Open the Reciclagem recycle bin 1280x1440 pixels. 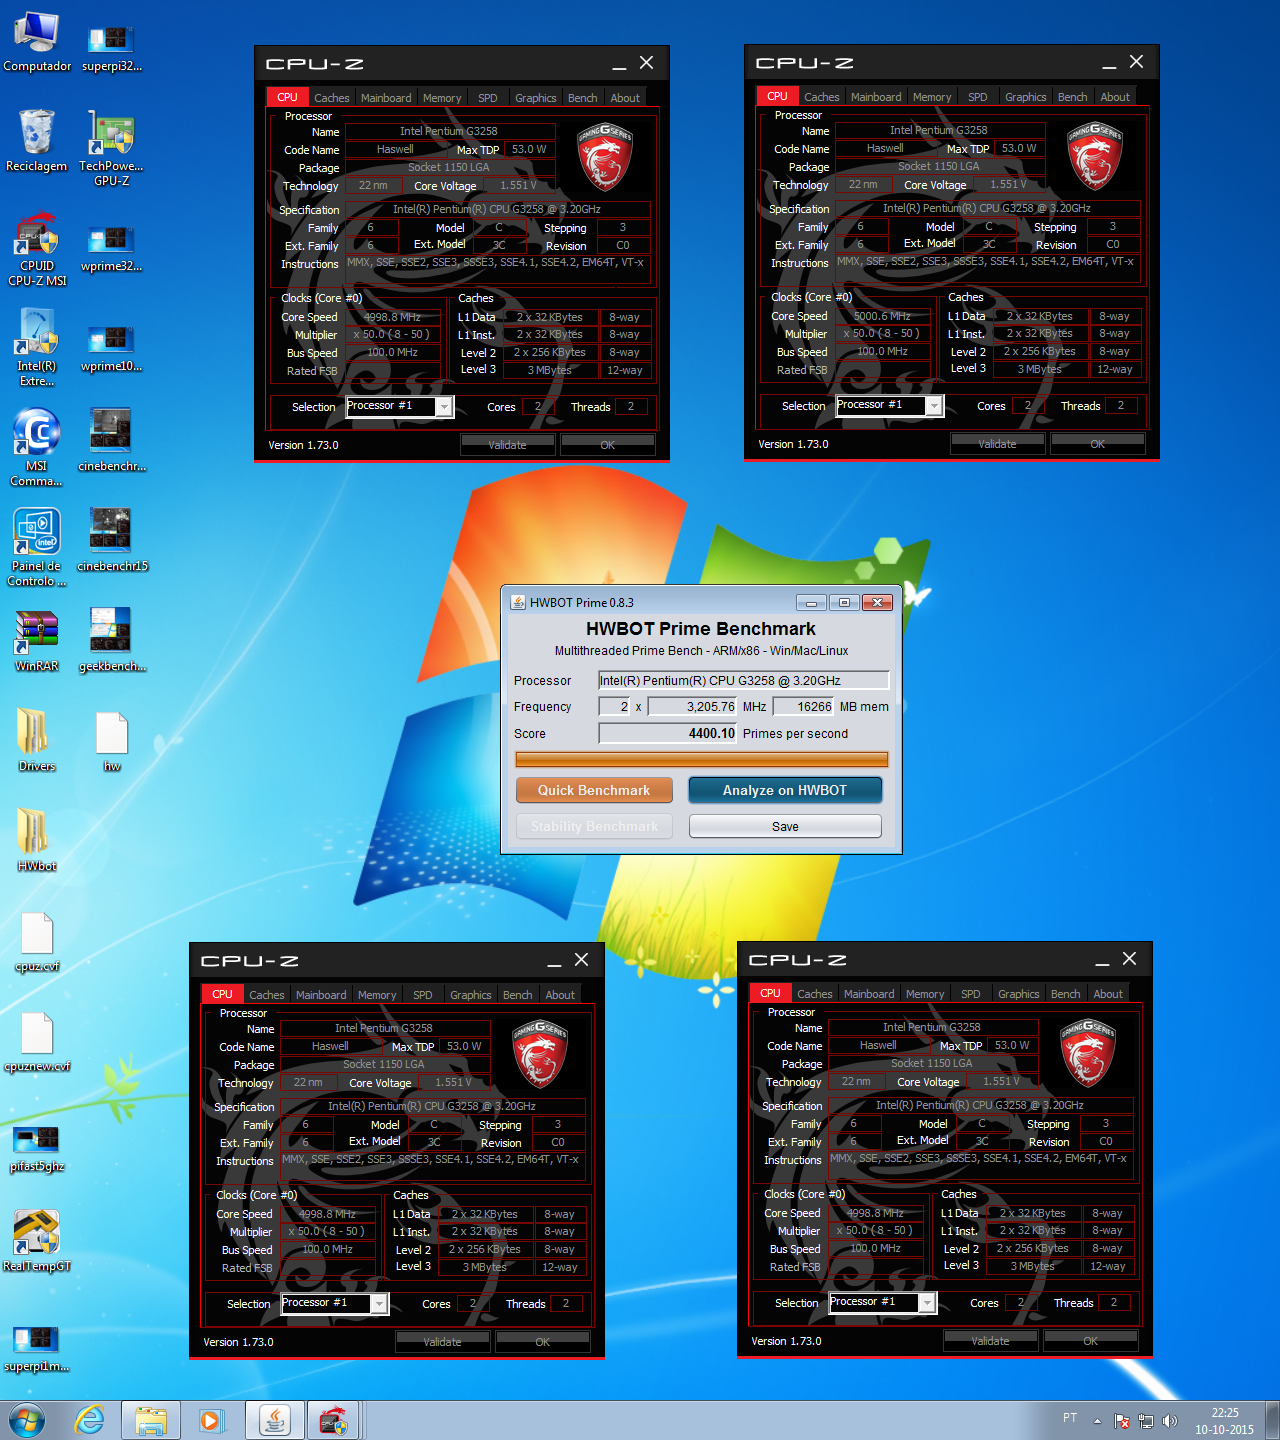point(37,141)
